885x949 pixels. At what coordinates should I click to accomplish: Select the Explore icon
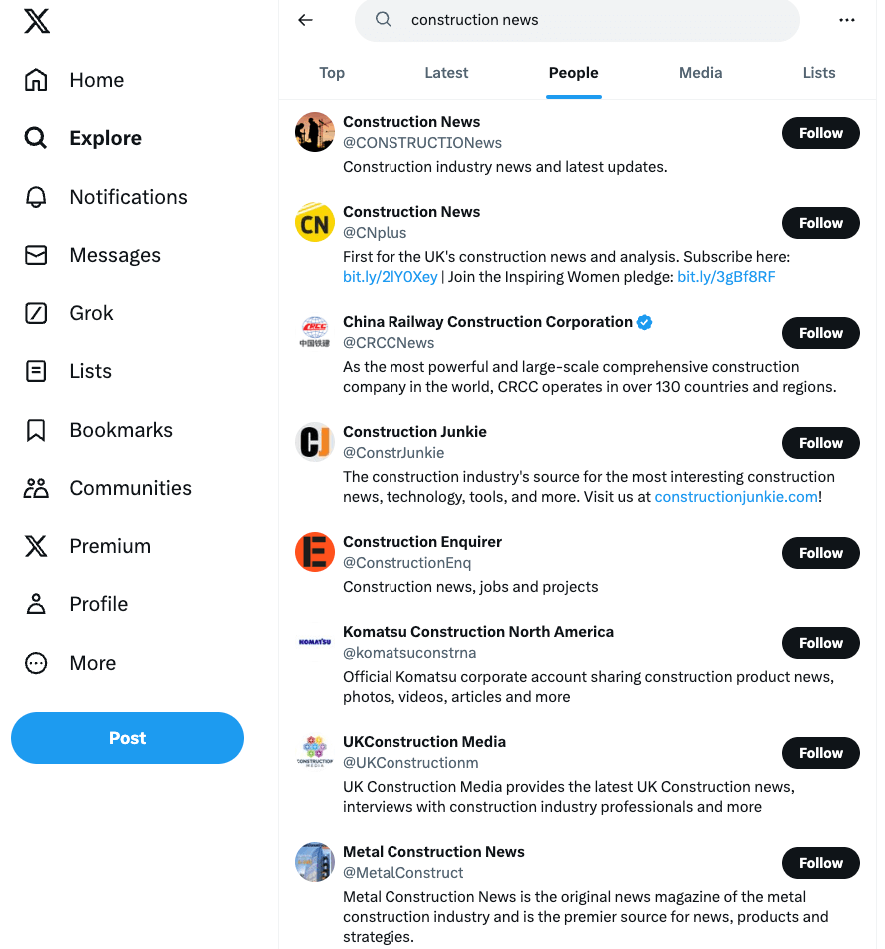coord(36,138)
